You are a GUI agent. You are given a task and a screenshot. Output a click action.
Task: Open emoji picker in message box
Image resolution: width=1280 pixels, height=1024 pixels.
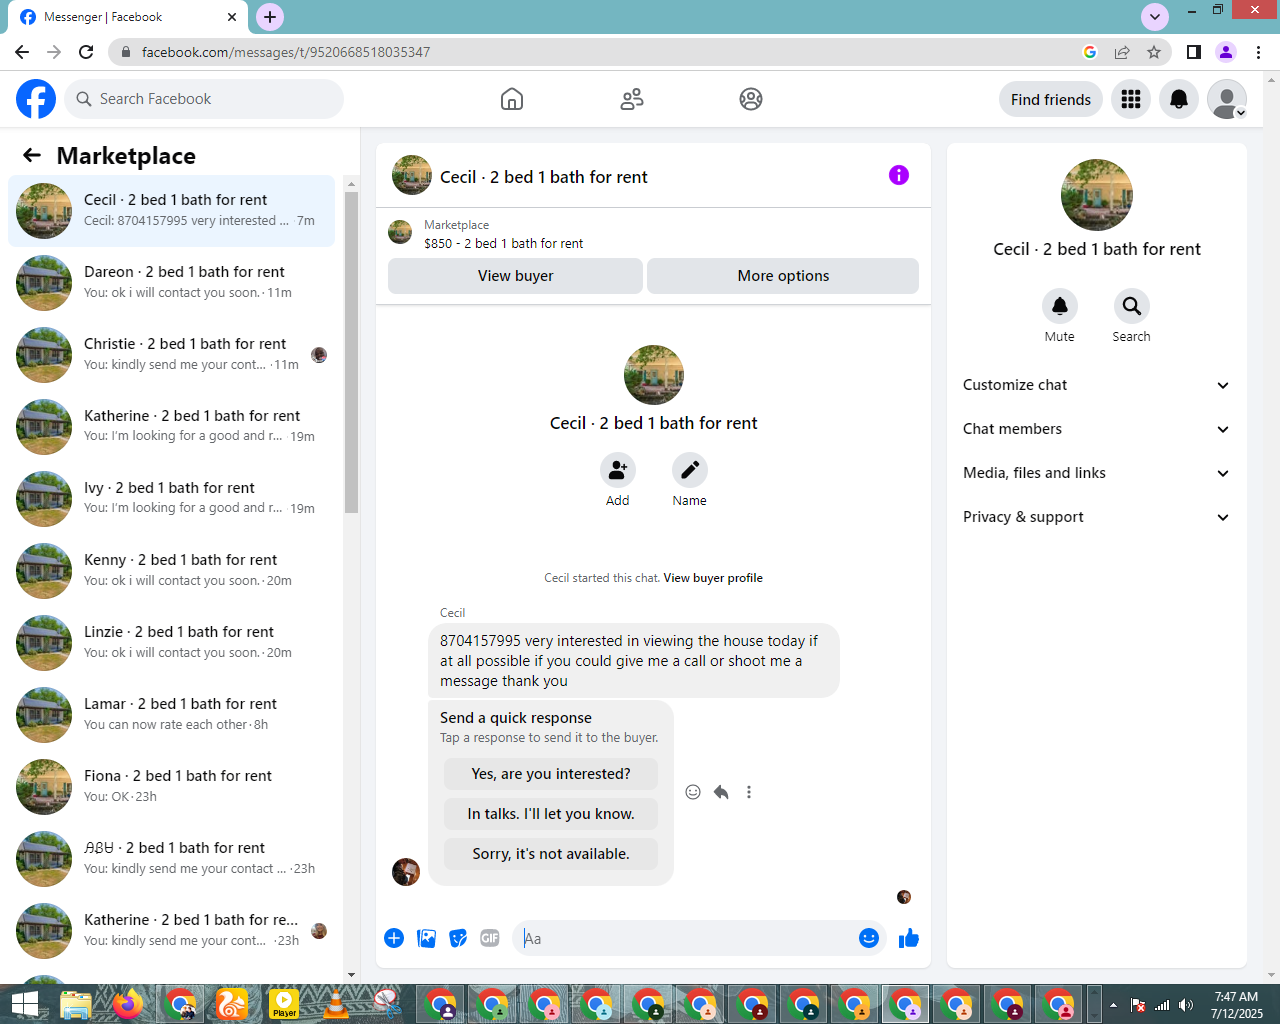[x=869, y=938]
